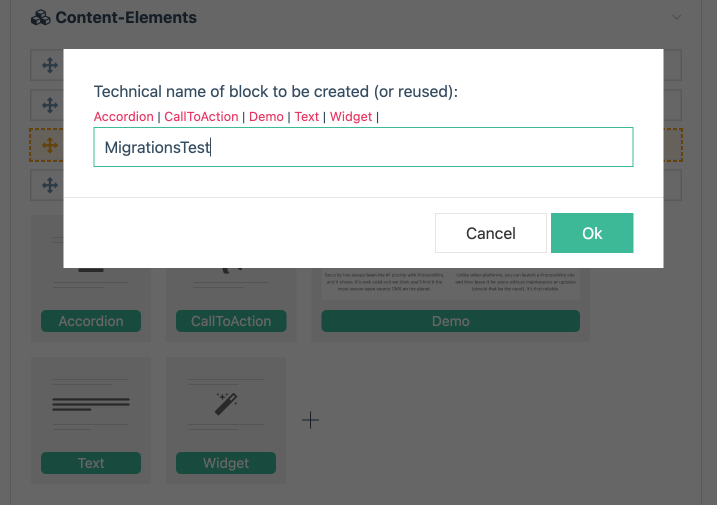The image size is (717, 505).
Task: Select the green Demo block label
Action: (450, 321)
